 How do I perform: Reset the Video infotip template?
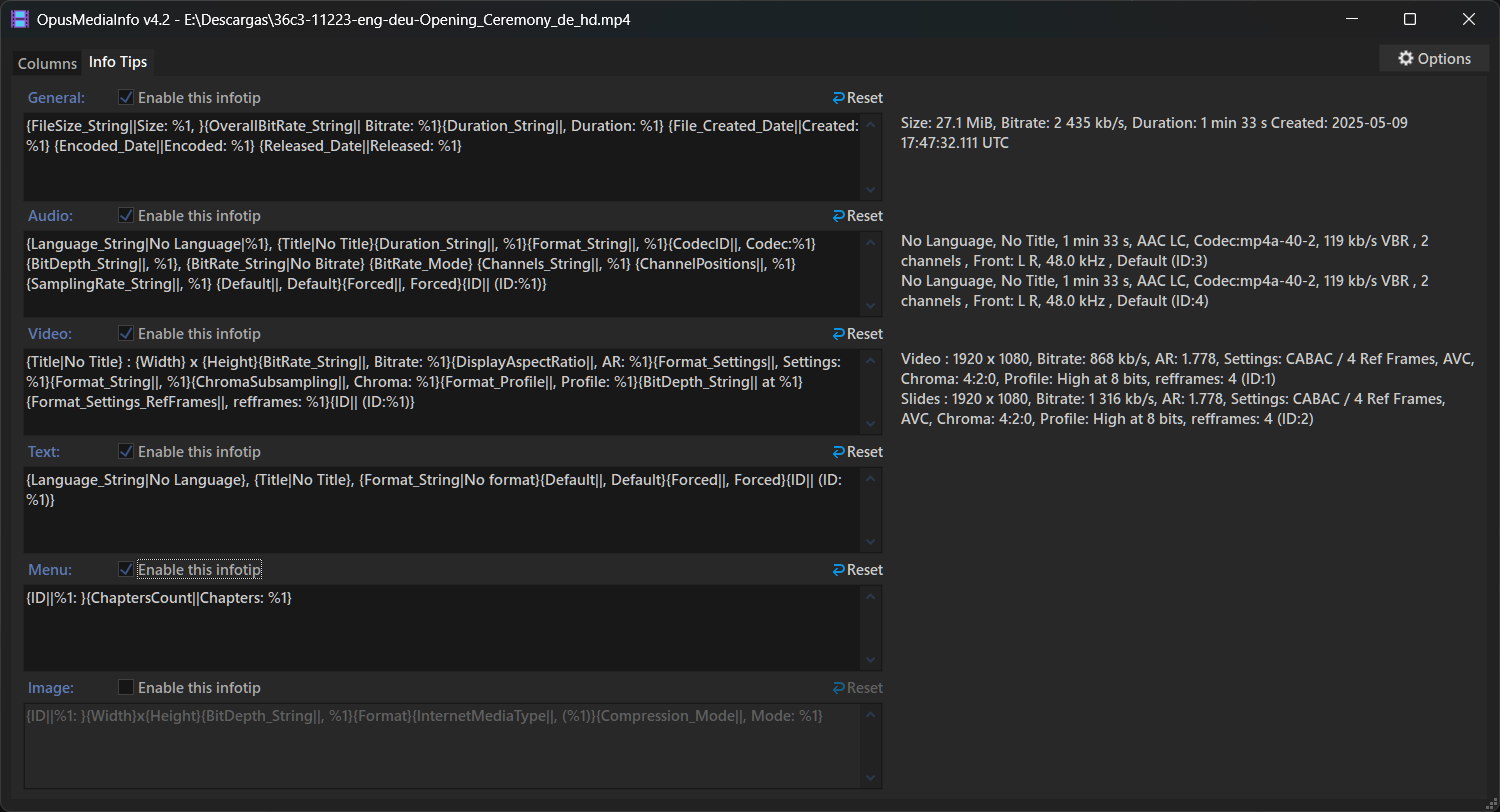coord(857,334)
